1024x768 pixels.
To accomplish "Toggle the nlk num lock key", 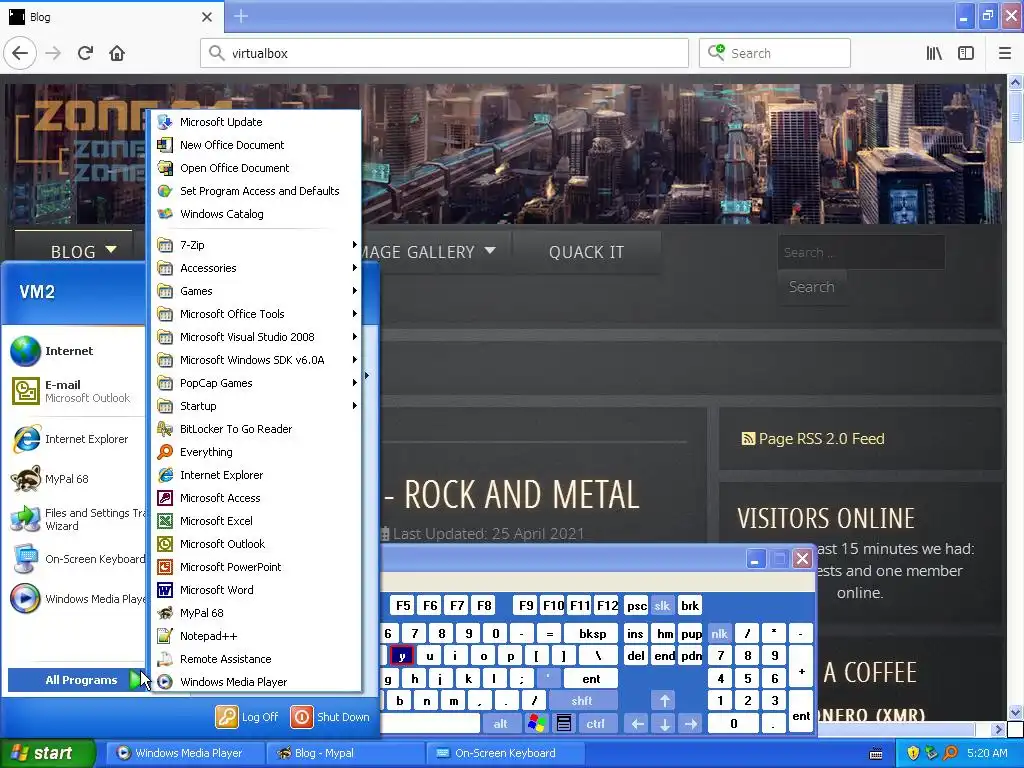I will coord(720,634).
